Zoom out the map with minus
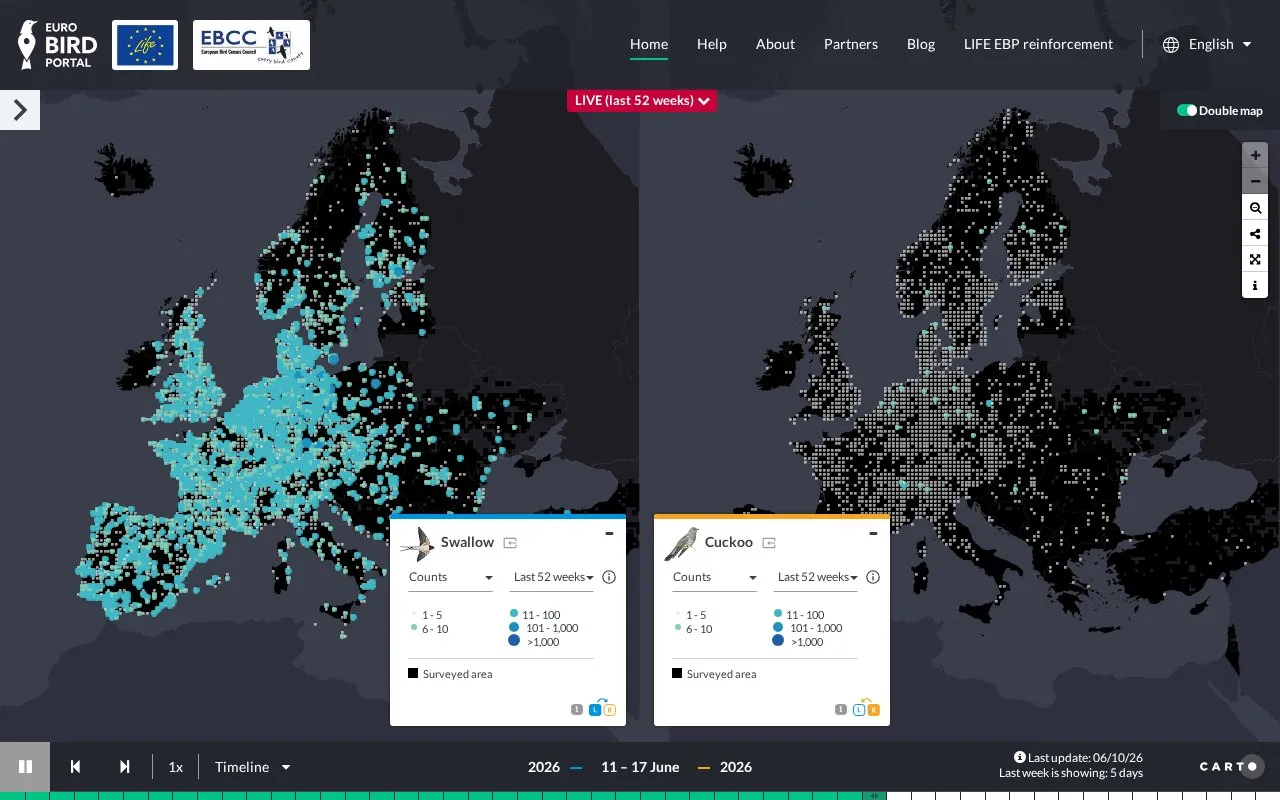Viewport: 1280px width, 800px height. [1255, 181]
